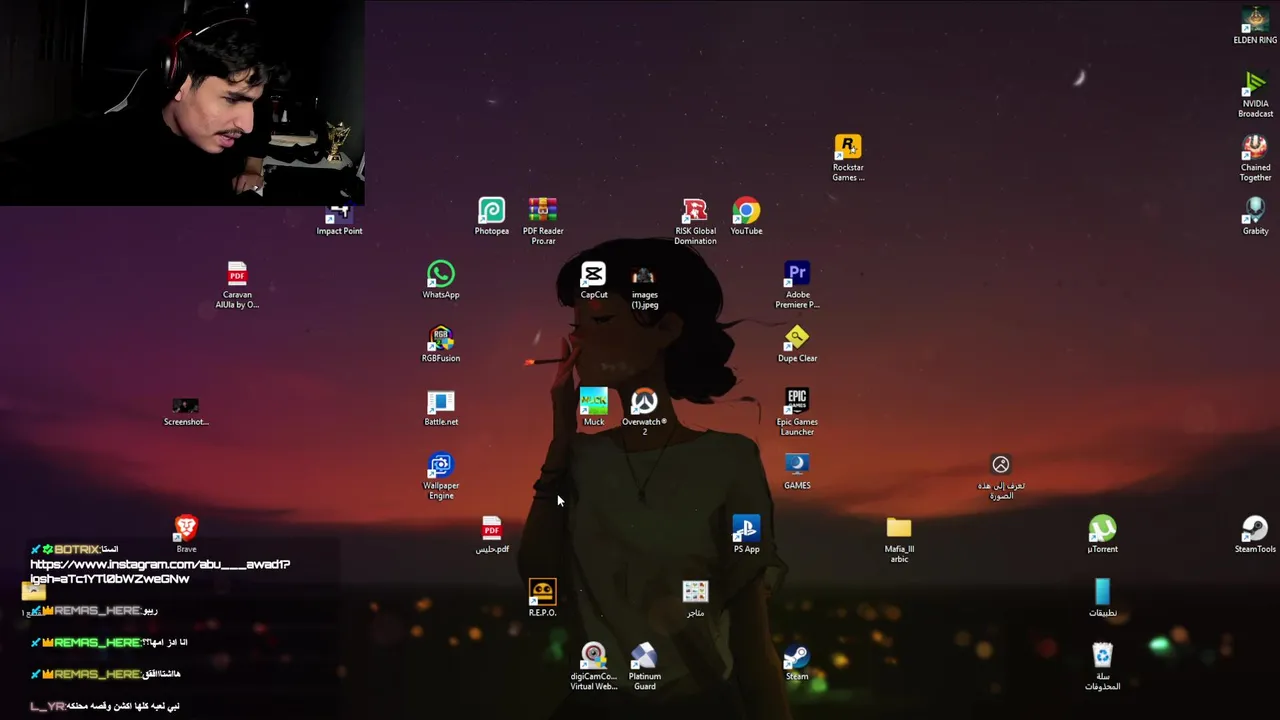
Task: Select the Caravan AlUla PDF file
Action: point(237,285)
